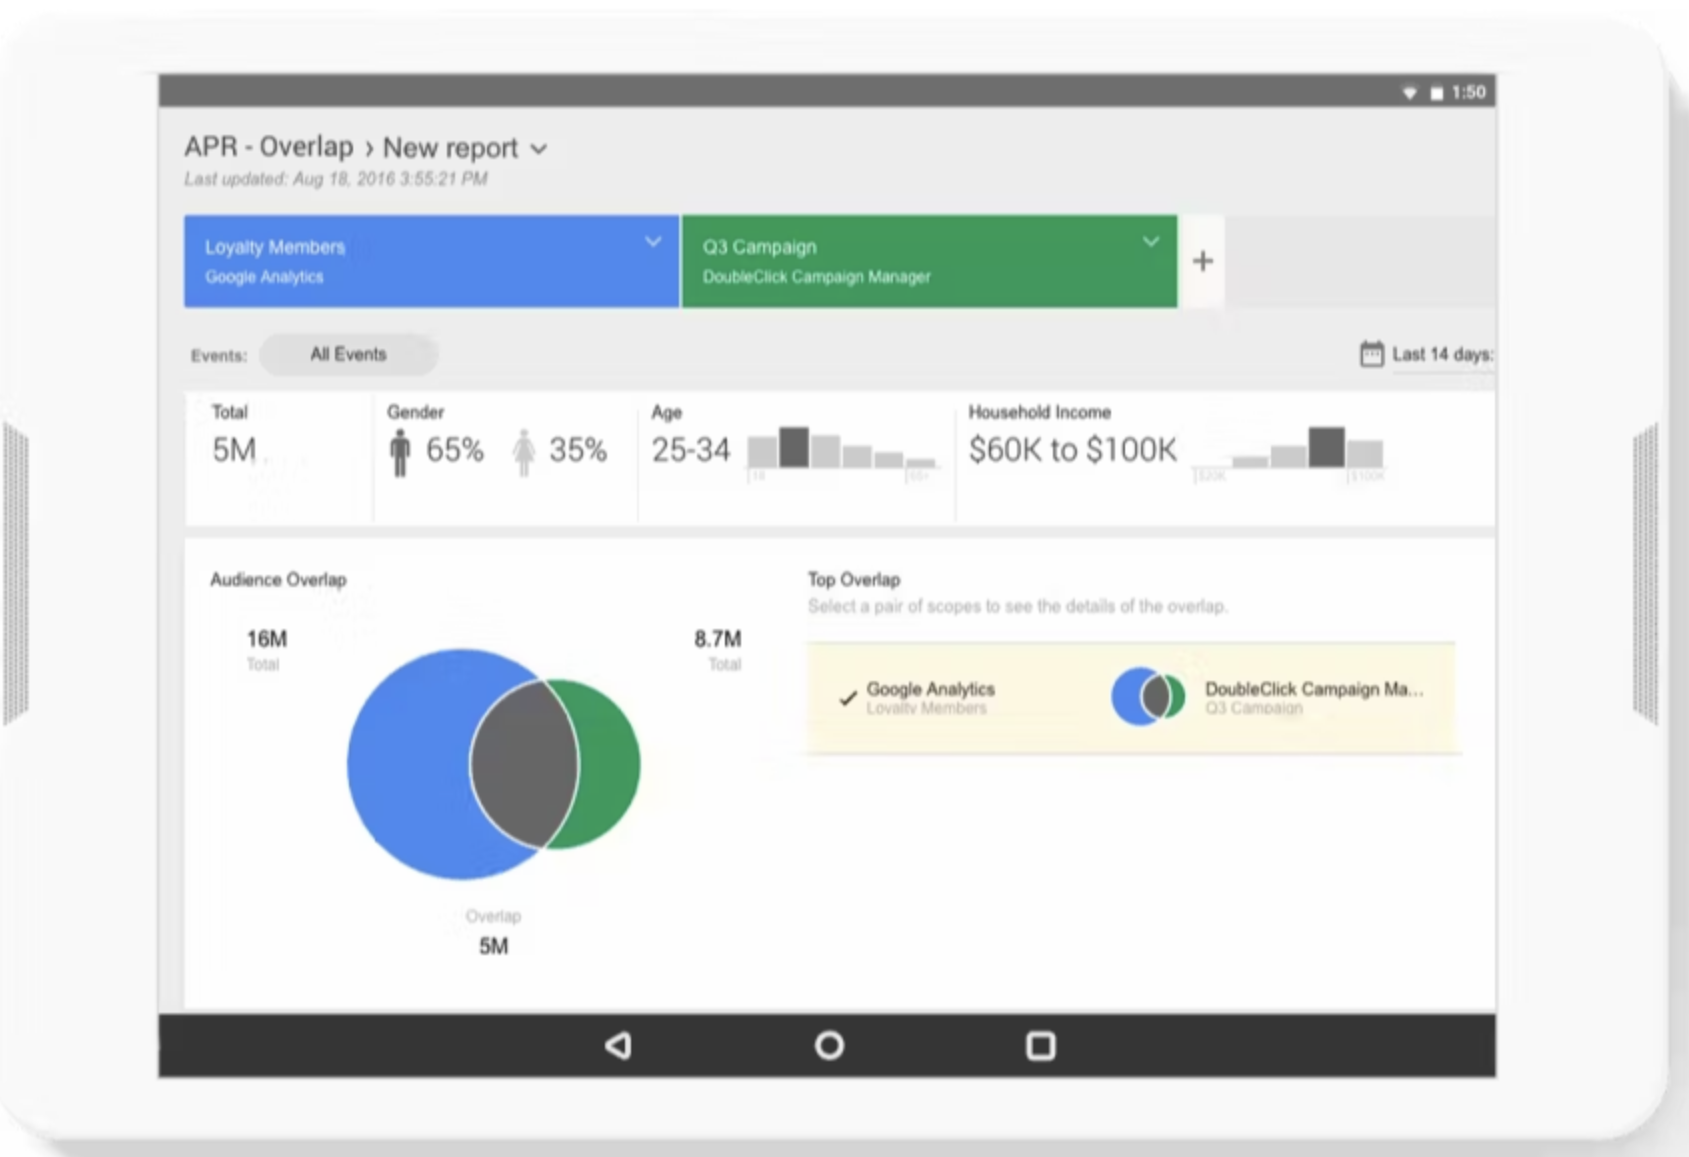Viewport: 1689px width, 1157px height.
Task: Click the 35% female percentage
Action: point(578,450)
